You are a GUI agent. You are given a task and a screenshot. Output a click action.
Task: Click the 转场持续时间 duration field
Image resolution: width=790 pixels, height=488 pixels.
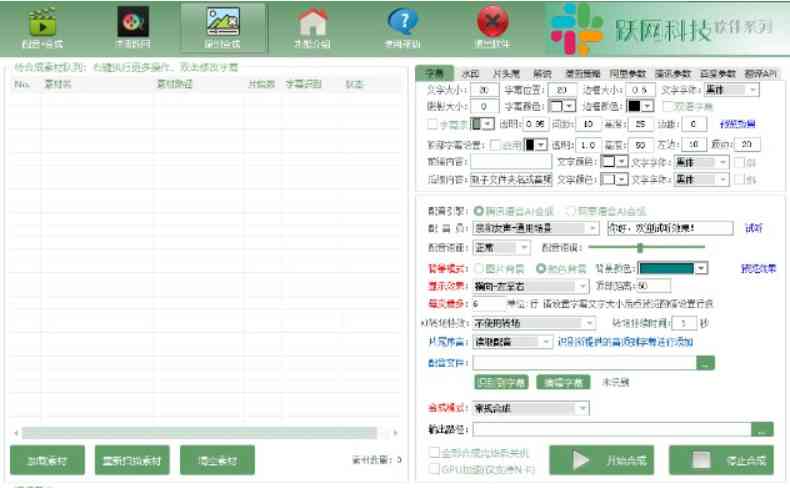[684, 323]
